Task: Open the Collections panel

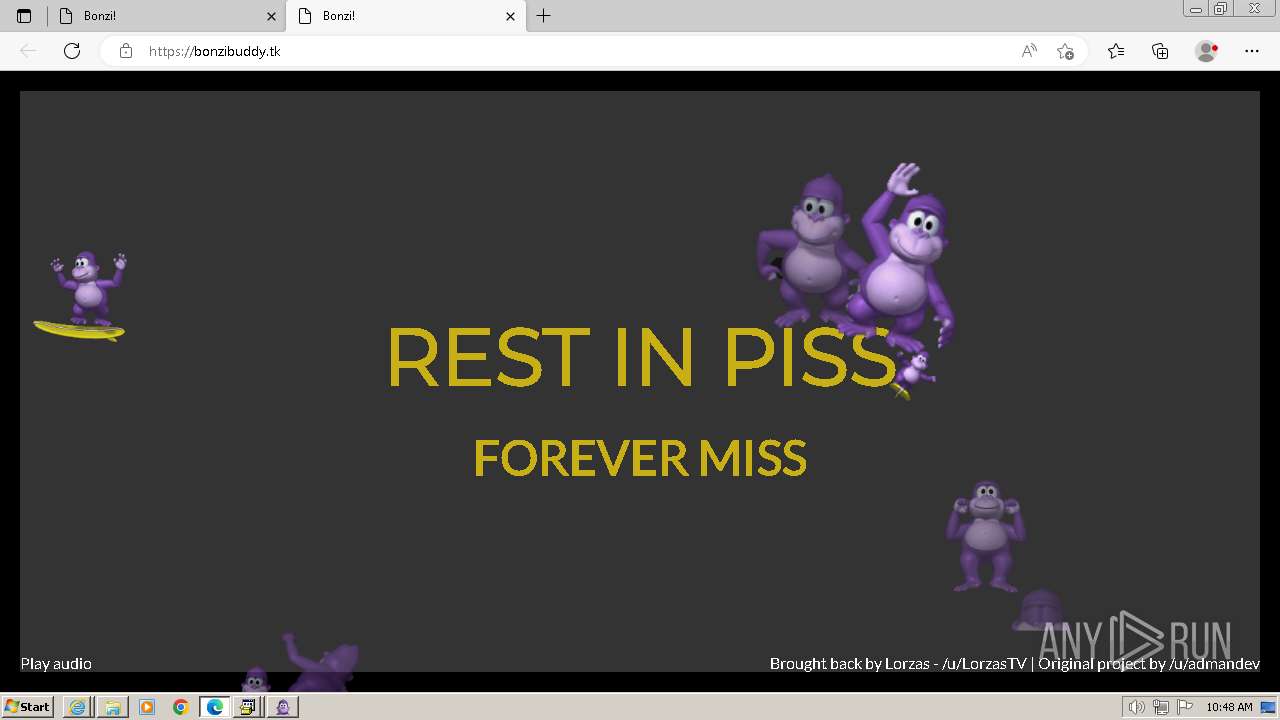Action: pyautogui.click(x=1160, y=51)
